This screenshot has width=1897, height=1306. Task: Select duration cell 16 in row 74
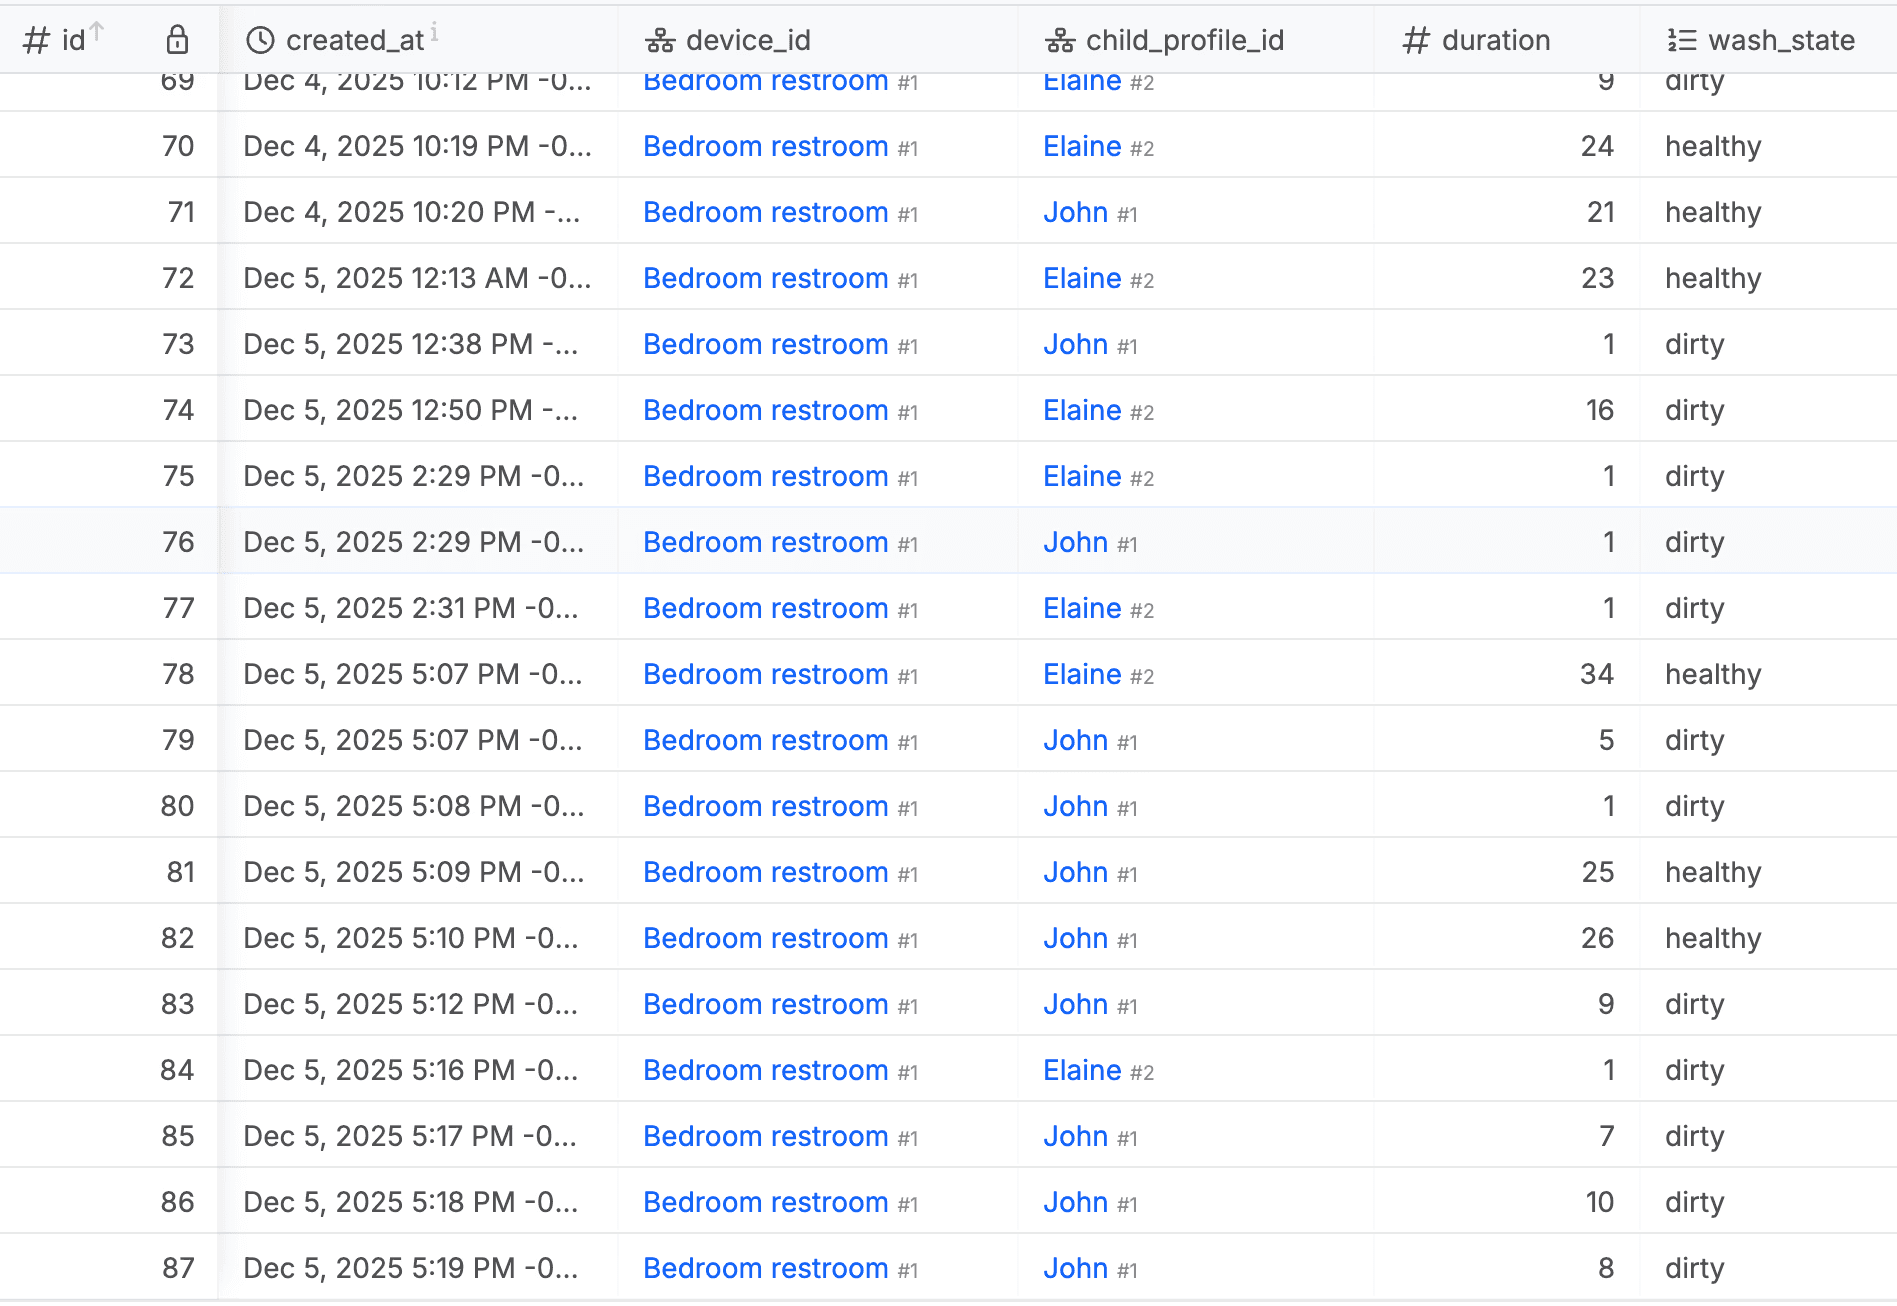(1507, 410)
